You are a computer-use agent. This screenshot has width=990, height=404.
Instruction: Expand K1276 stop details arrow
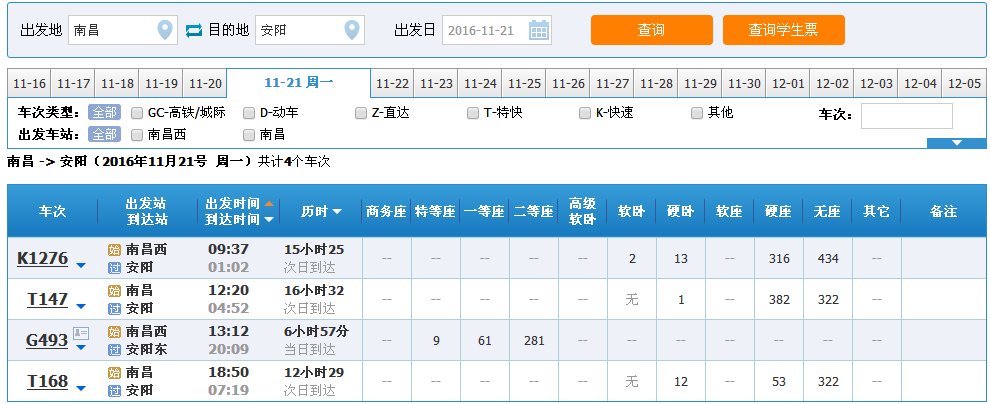[x=81, y=266]
